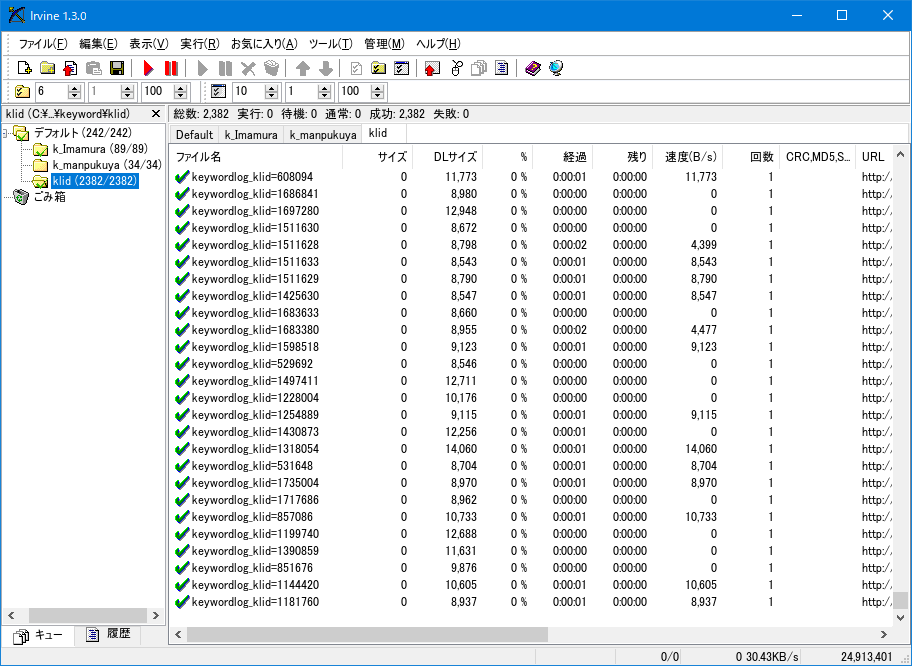Image resolution: width=912 pixels, height=666 pixels.
Task: Select klid (2382/2382) folder
Action: (94, 181)
